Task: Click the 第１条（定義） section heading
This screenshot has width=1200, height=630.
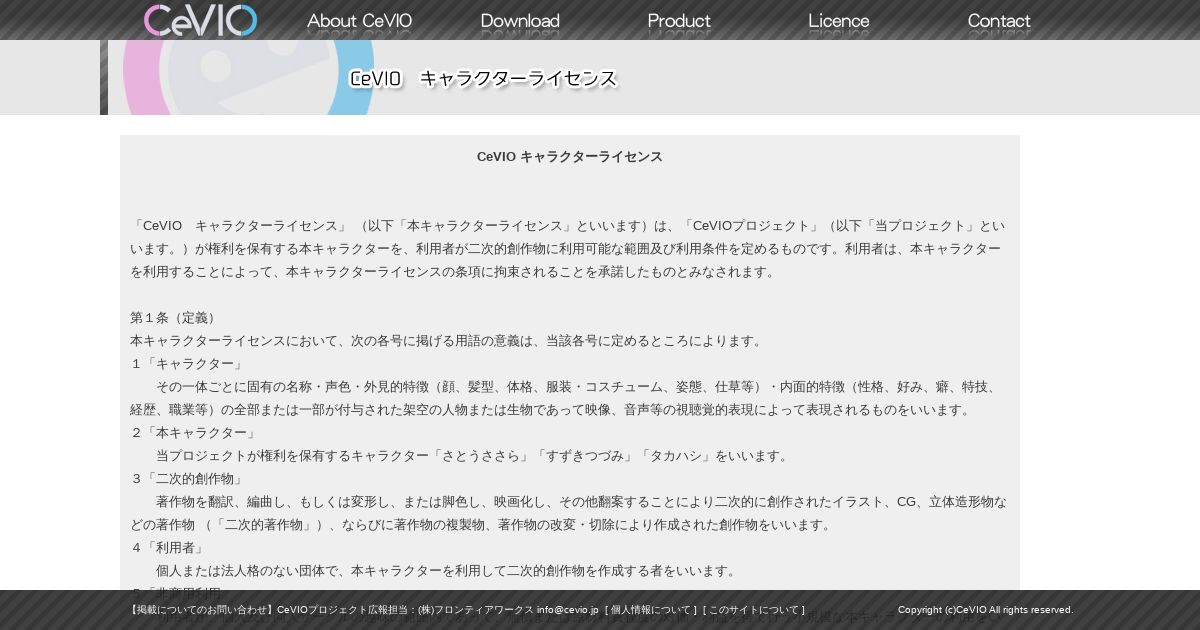Action: (175, 318)
